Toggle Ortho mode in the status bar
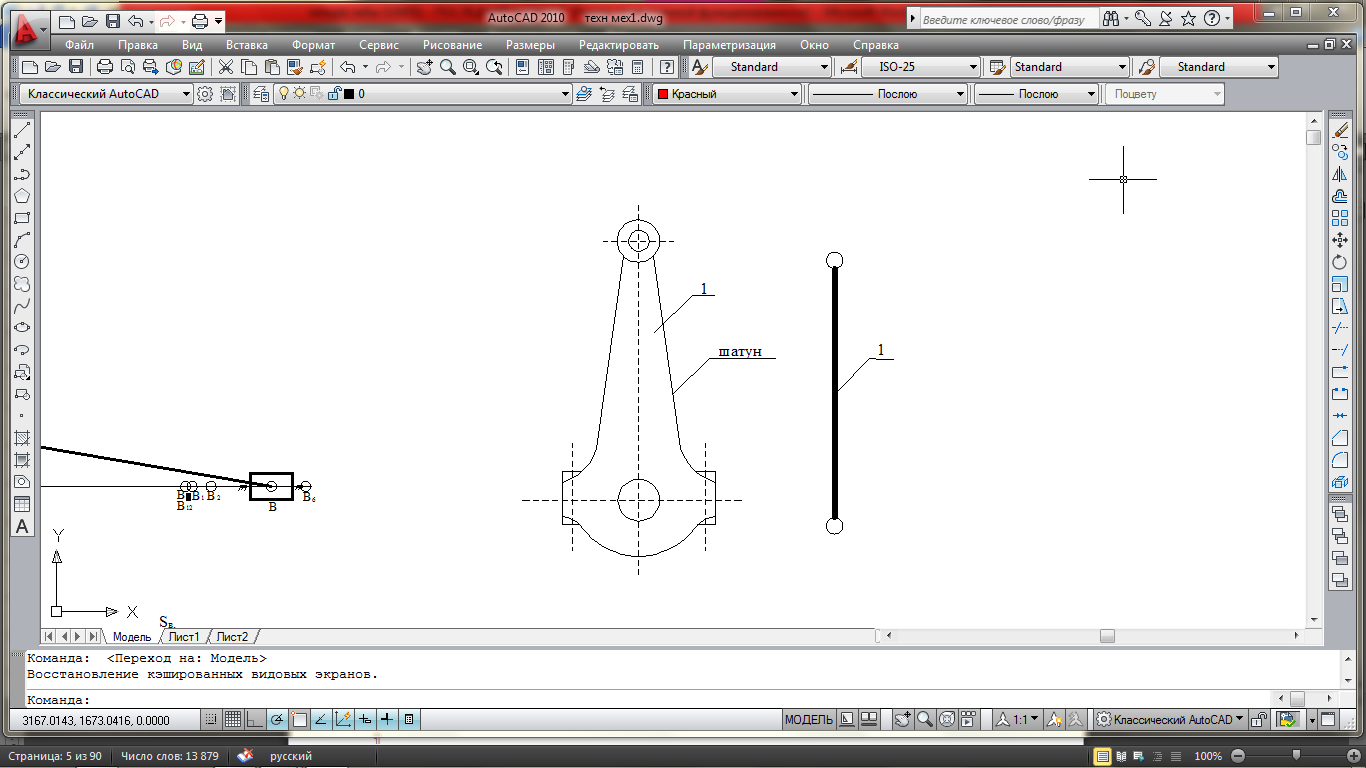This screenshot has width=1366, height=768. (x=254, y=719)
